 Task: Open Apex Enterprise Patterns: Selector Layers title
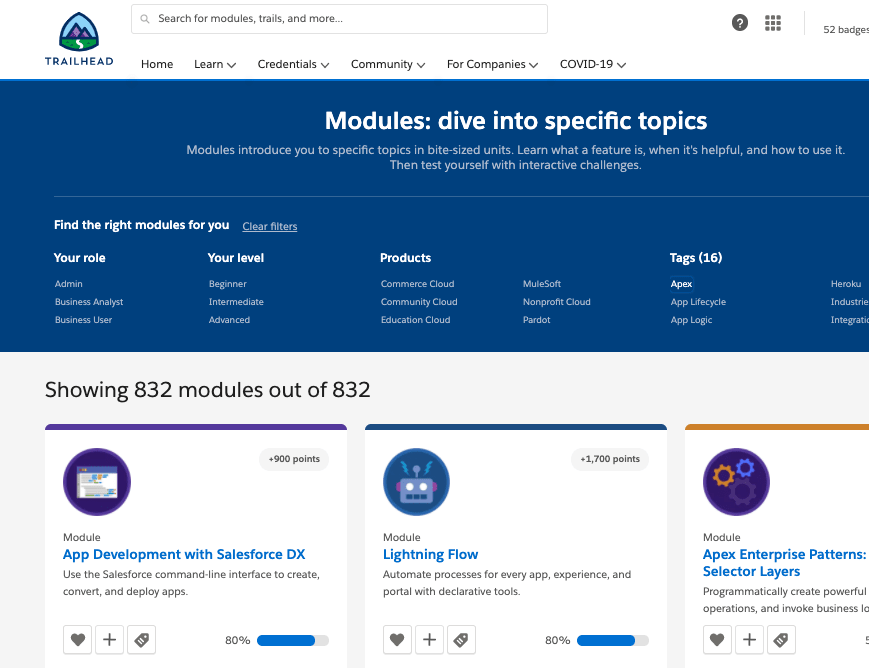pos(785,563)
